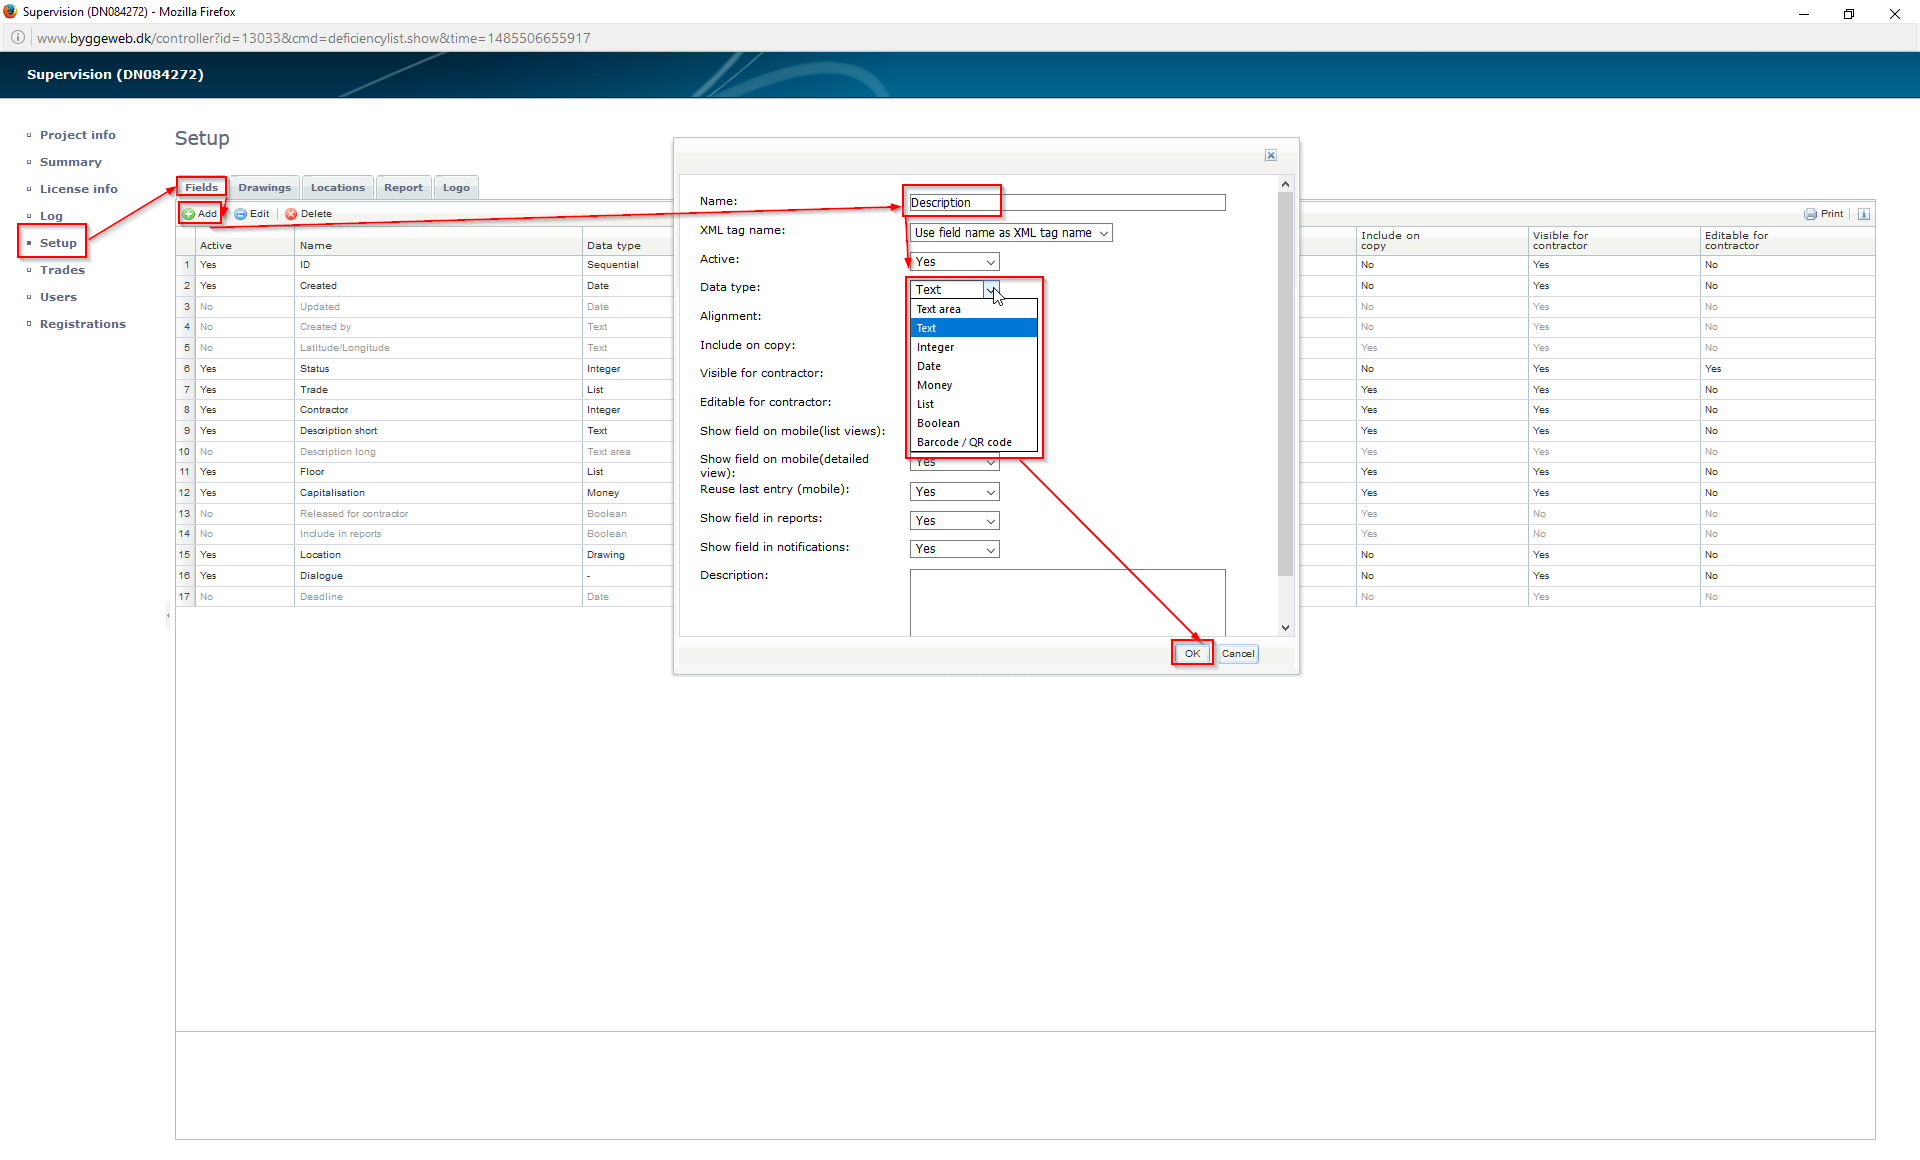The width and height of the screenshot is (1920, 1160).
Task: Choose the highlighted Text option in the list
Action: (974, 328)
